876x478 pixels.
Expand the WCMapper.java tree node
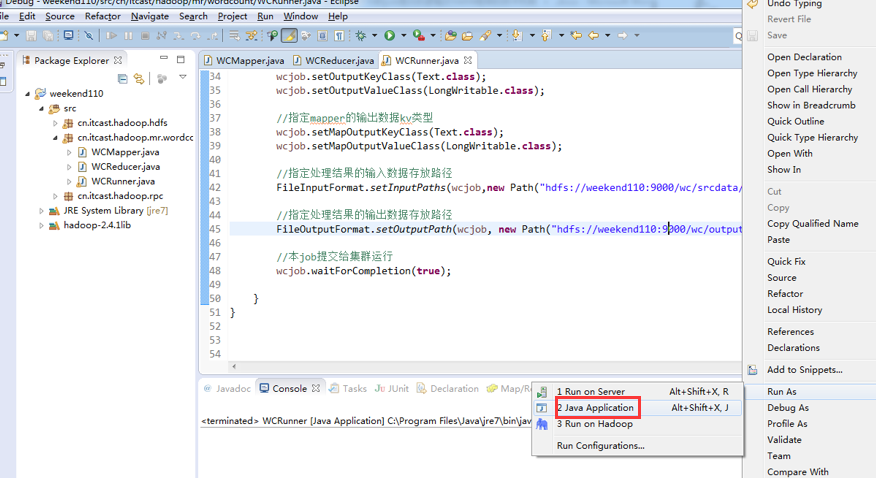[x=69, y=152]
